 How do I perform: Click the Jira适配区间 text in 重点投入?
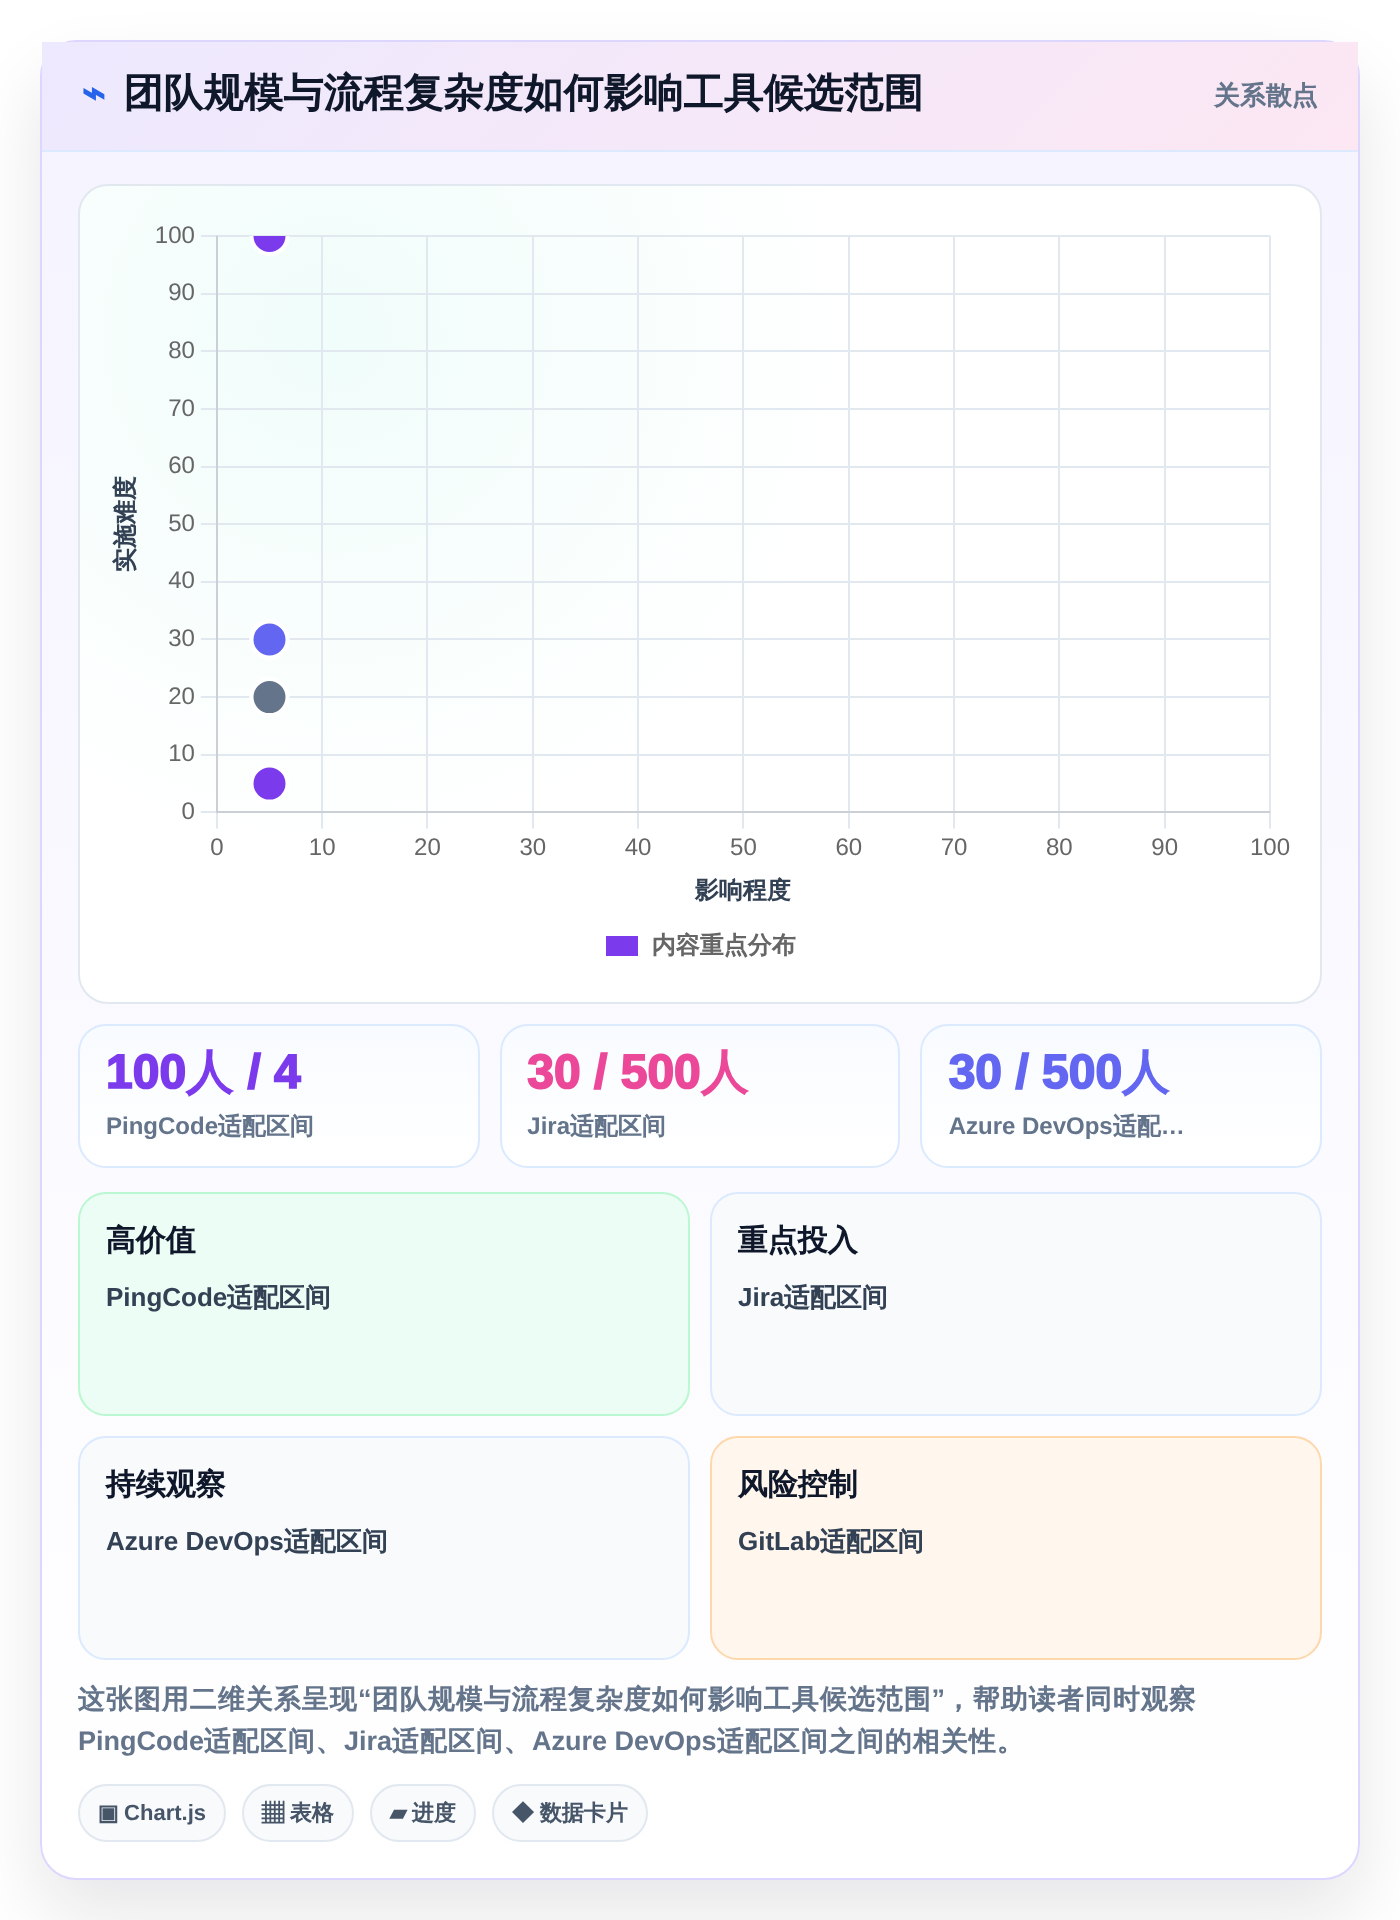tap(813, 1298)
